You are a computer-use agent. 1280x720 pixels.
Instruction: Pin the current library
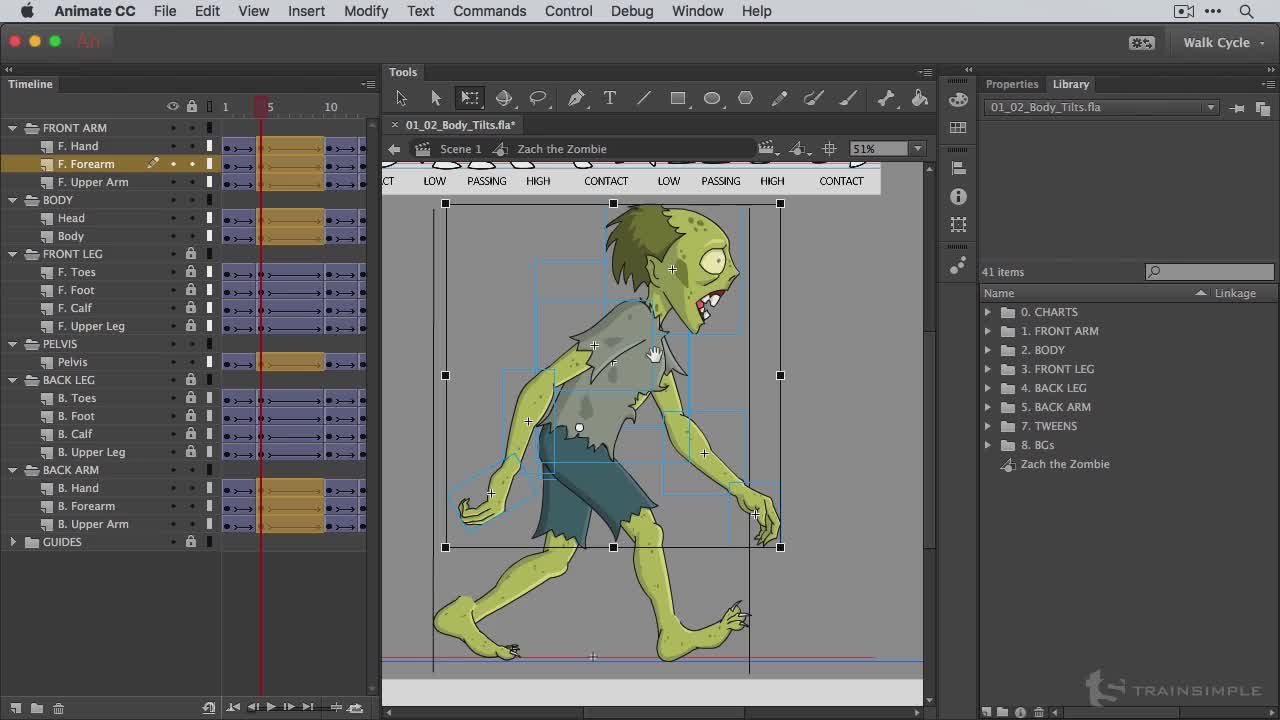1238,108
